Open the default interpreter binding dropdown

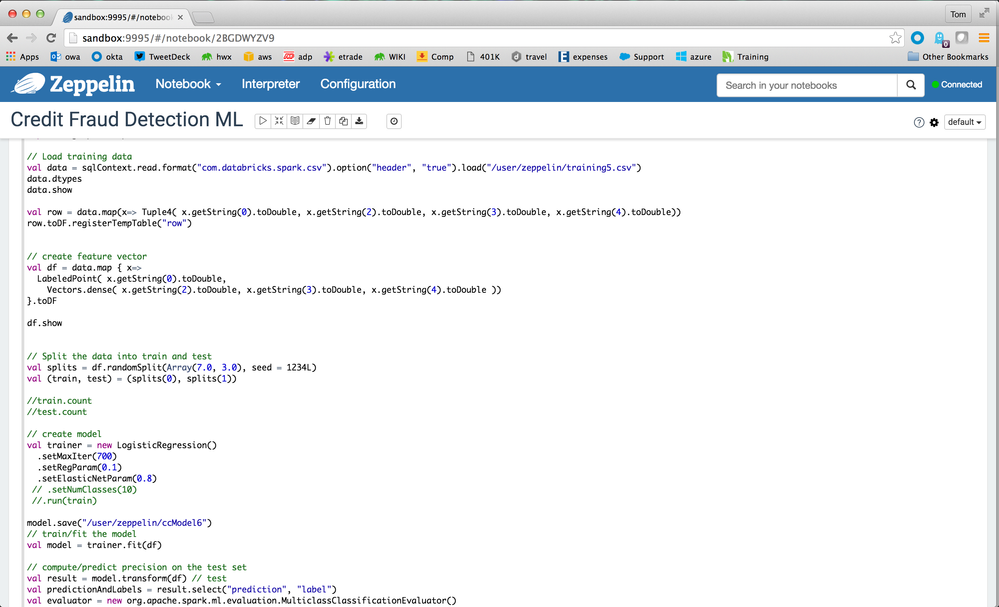(x=963, y=121)
